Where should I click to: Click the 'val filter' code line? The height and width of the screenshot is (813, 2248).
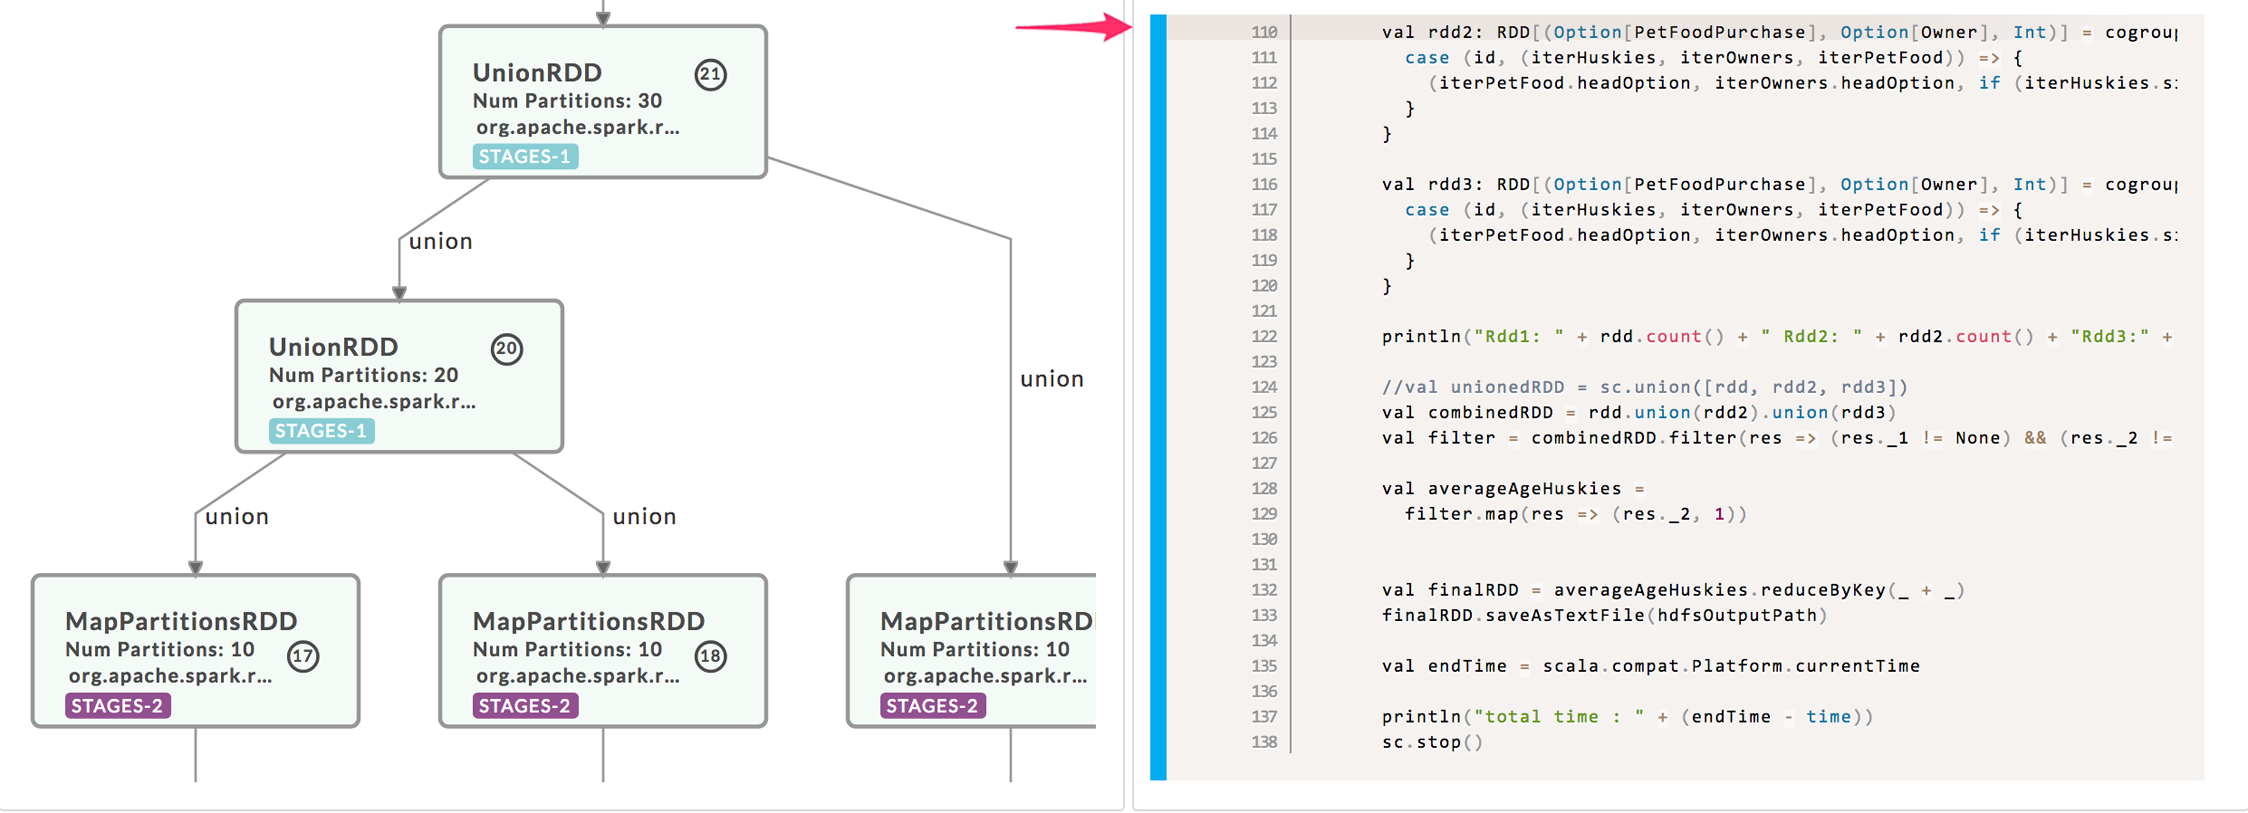(1777, 438)
